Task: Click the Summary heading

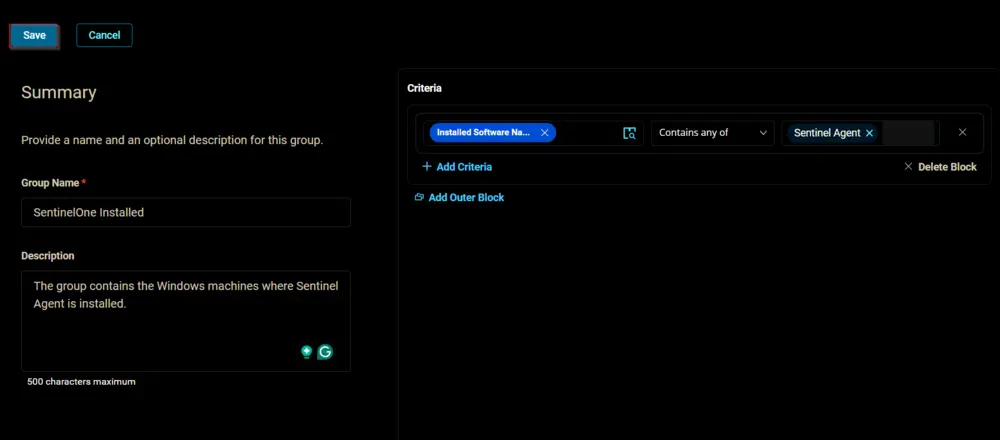Action: [x=59, y=92]
